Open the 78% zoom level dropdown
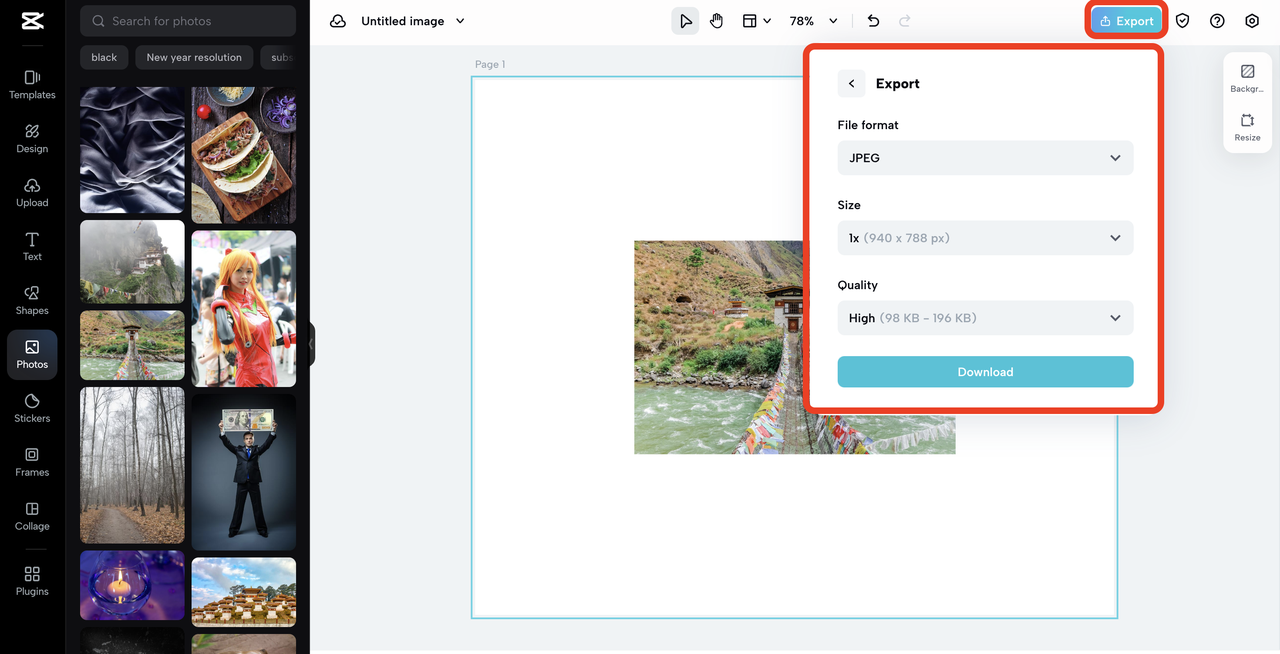Viewport: 1280px width, 654px height. [813, 21]
